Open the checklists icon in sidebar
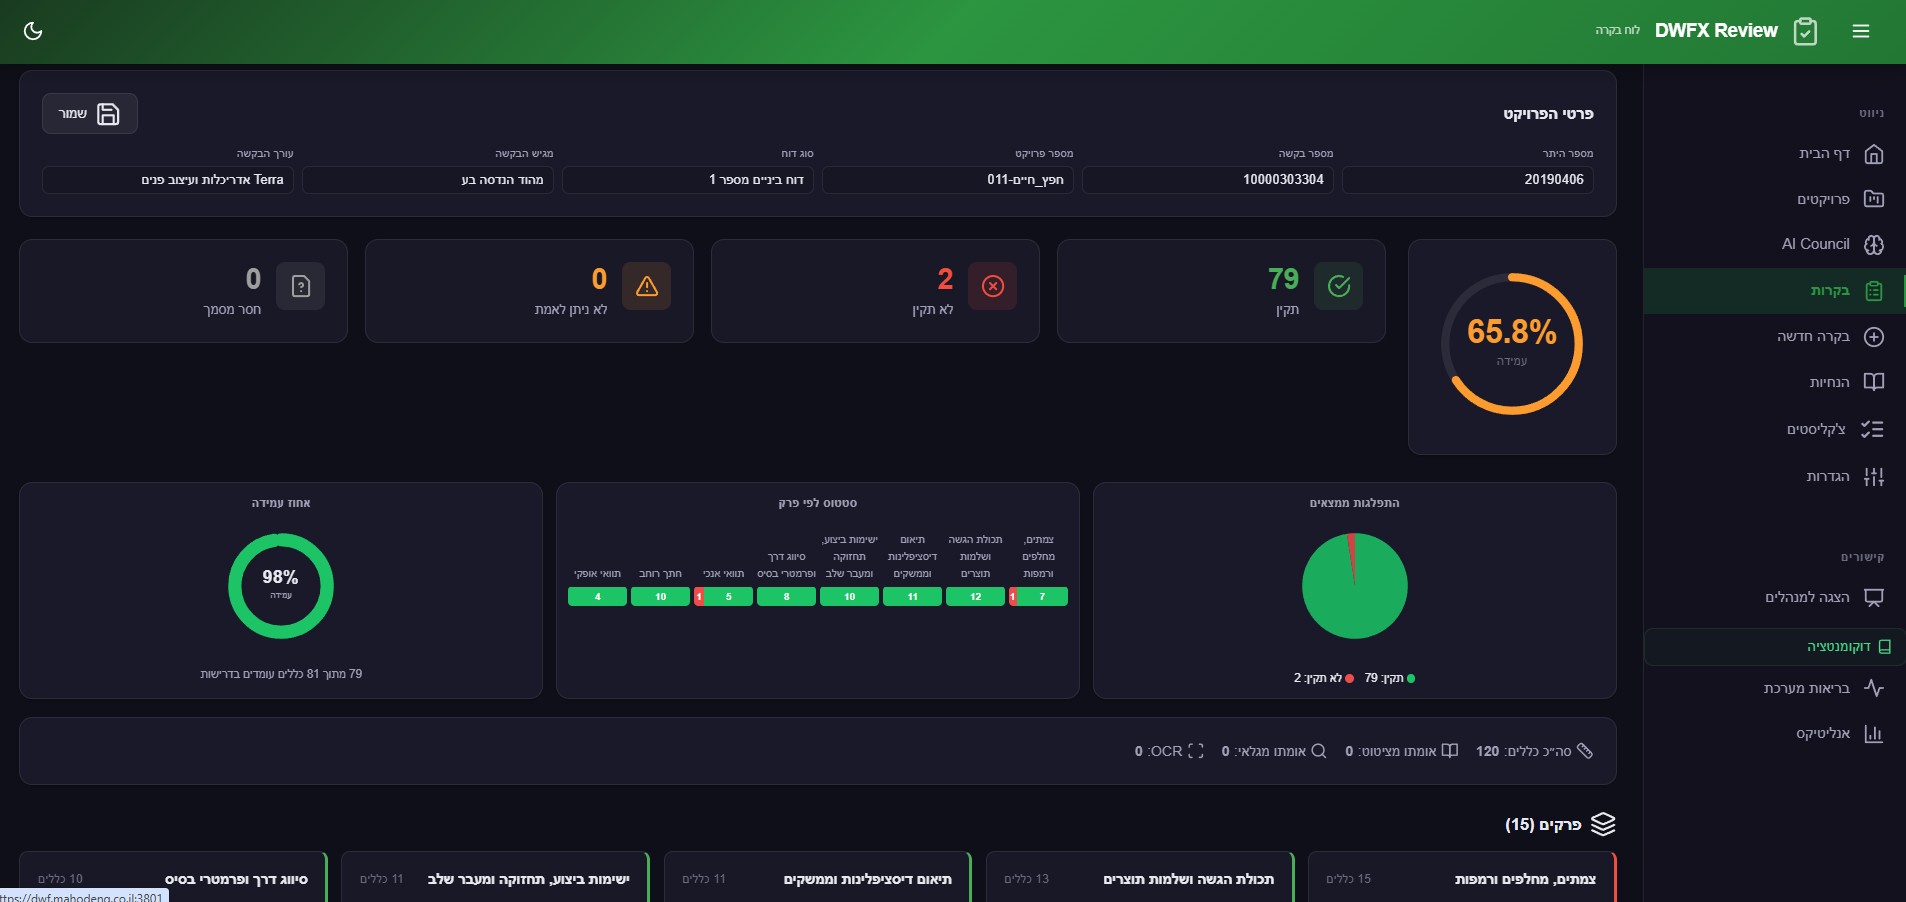The width and height of the screenshot is (1906, 902). coord(1871,429)
